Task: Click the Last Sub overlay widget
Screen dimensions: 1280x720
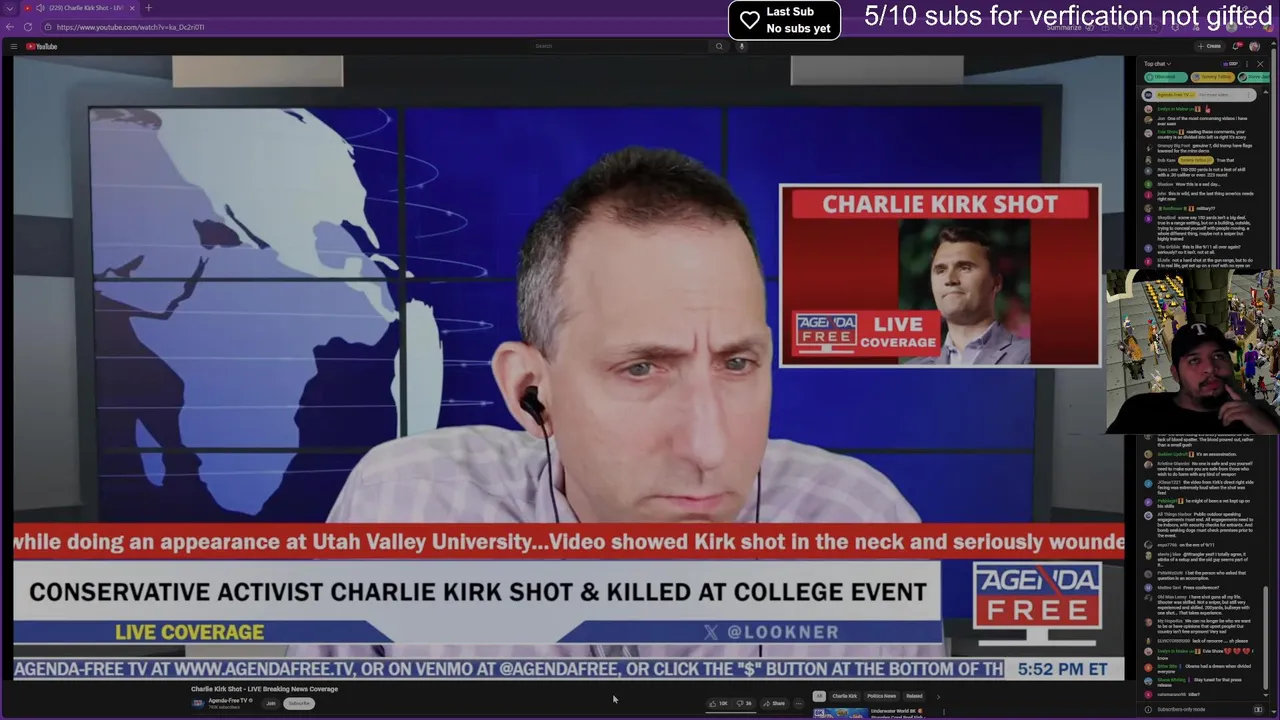Action: 784,20
